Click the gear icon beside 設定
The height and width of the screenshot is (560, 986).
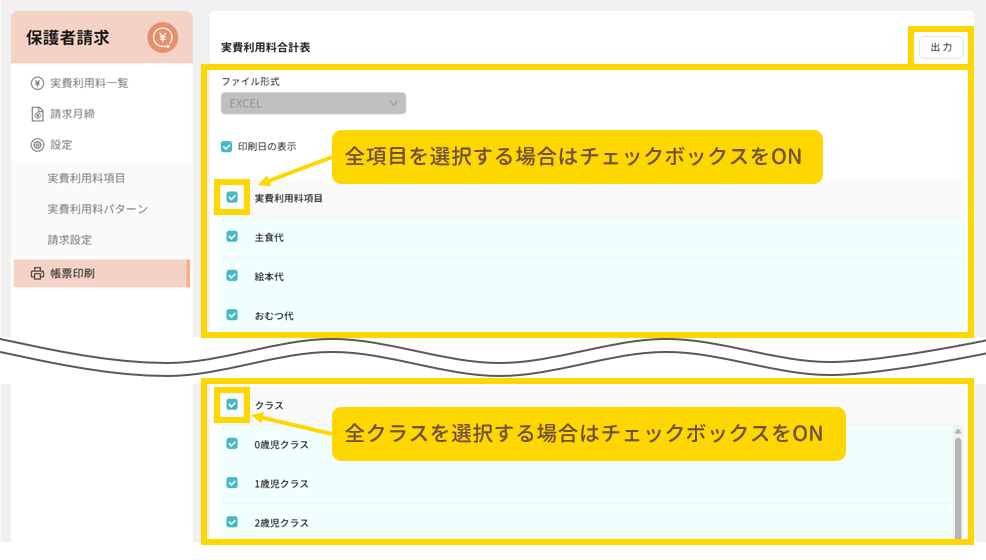coord(37,145)
